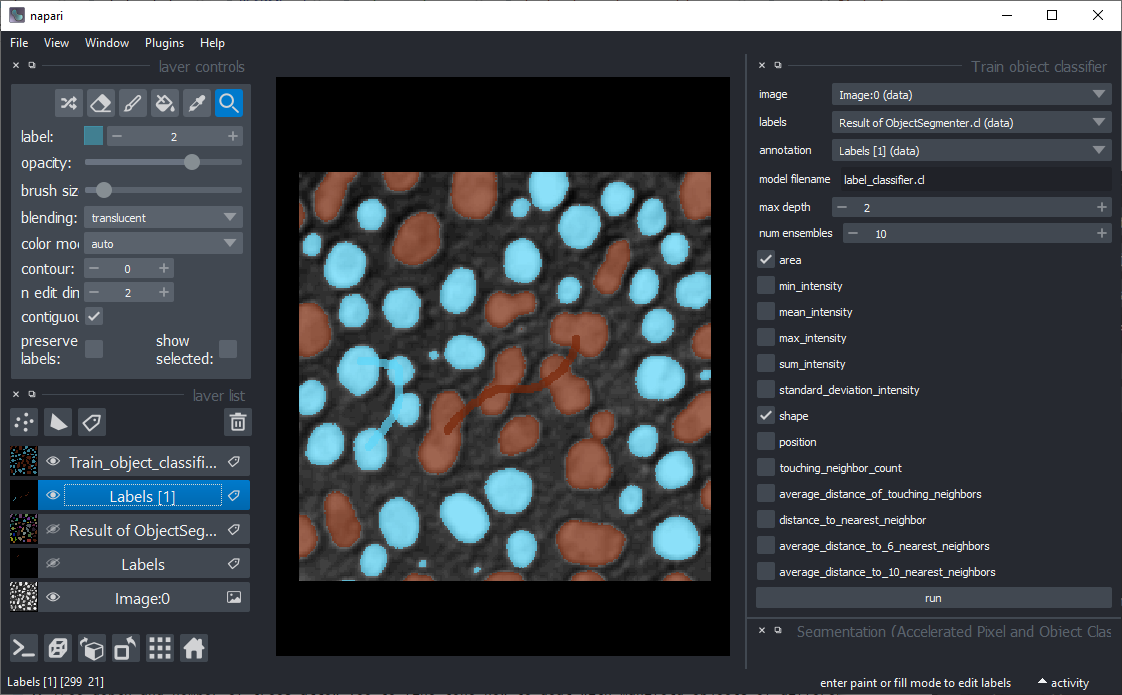Enable grid view for layers
Screen dimensions: 1122x695
(159, 648)
